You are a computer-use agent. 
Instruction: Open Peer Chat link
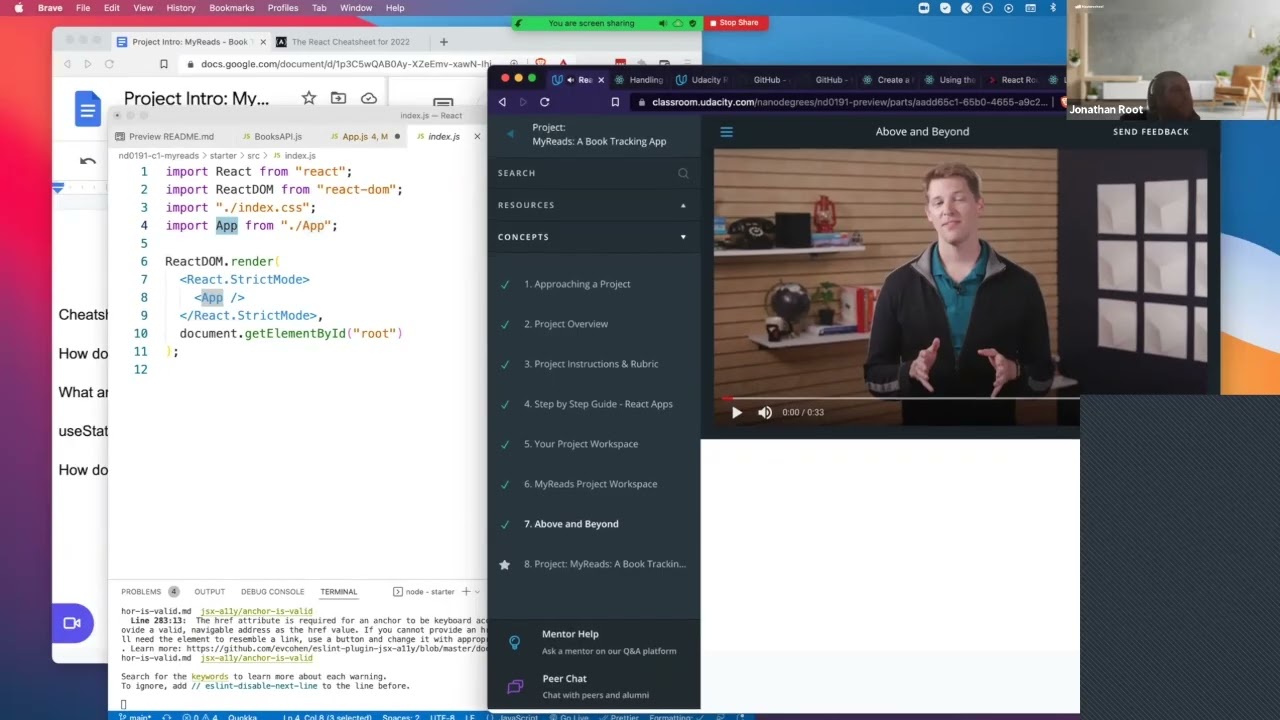click(x=564, y=678)
